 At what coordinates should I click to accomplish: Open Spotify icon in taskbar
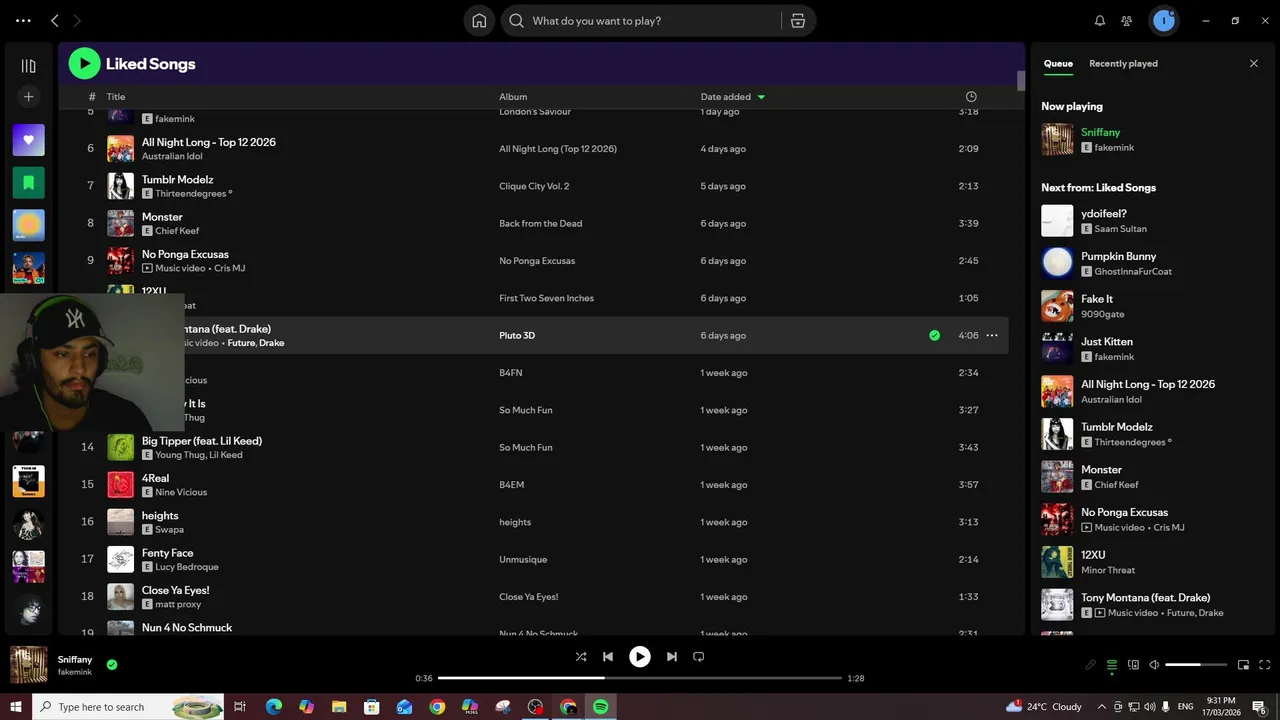[x=601, y=707]
